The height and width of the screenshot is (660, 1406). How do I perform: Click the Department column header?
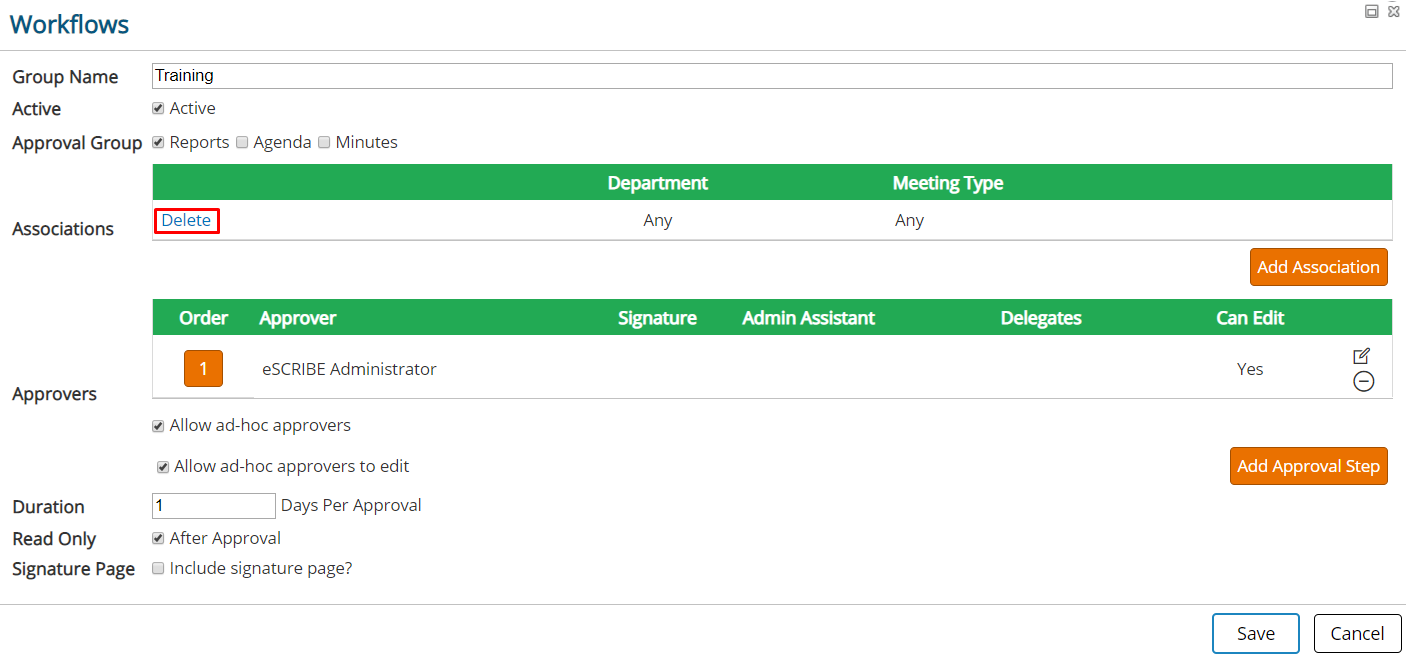point(657,183)
